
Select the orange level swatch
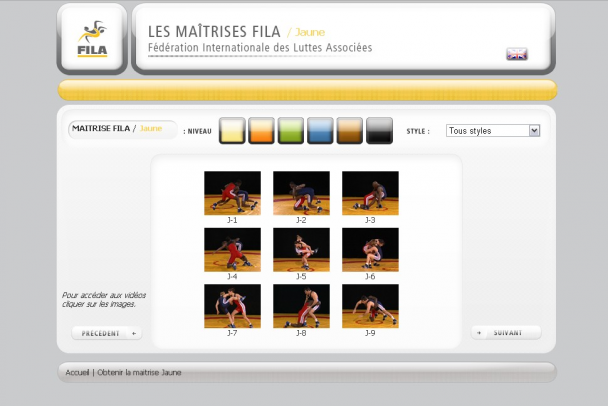point(261,131)
